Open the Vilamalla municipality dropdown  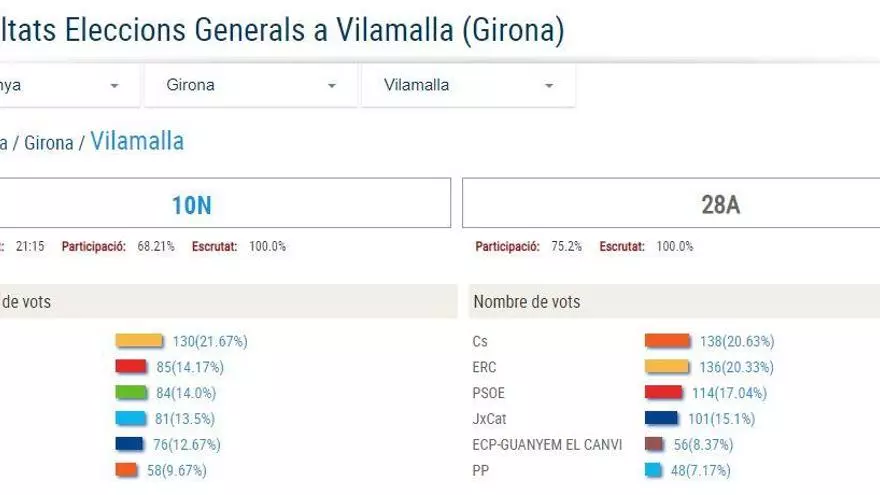(x=467, y=86)
